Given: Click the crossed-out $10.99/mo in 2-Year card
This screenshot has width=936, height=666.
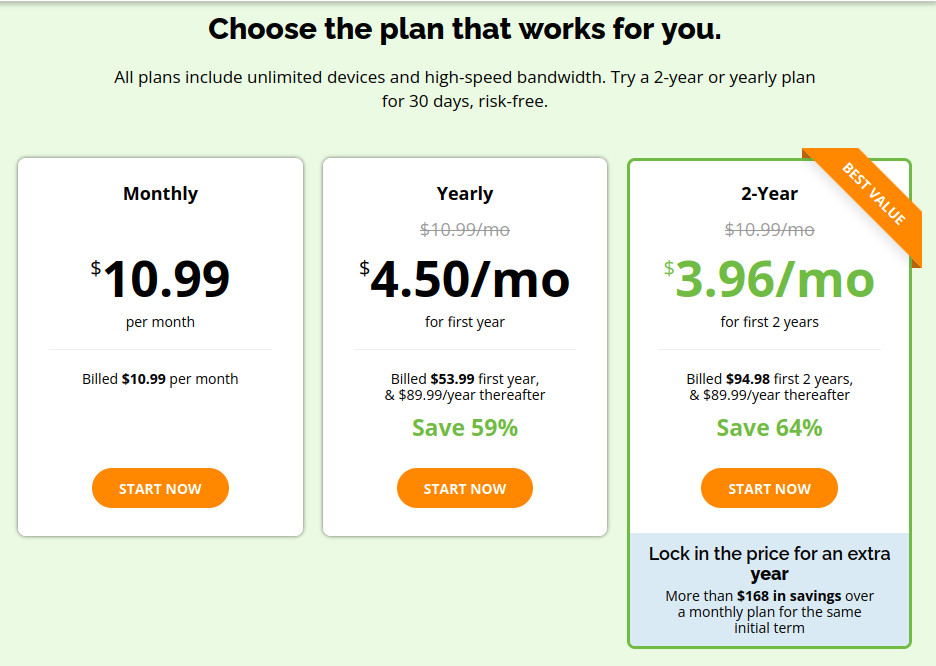Looking at the screenshot, I should coord(769,229).
